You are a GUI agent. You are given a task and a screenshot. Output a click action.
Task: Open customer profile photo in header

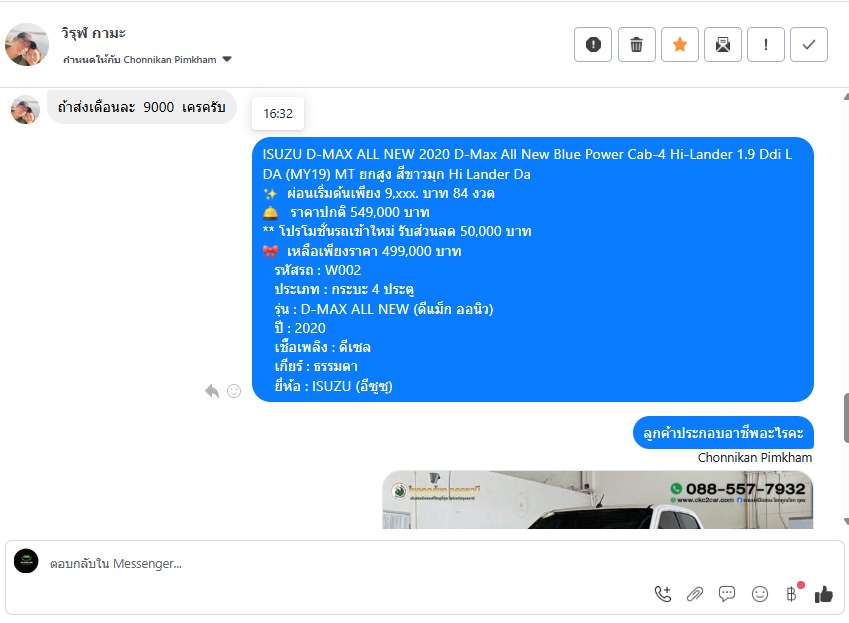point(27,44)
